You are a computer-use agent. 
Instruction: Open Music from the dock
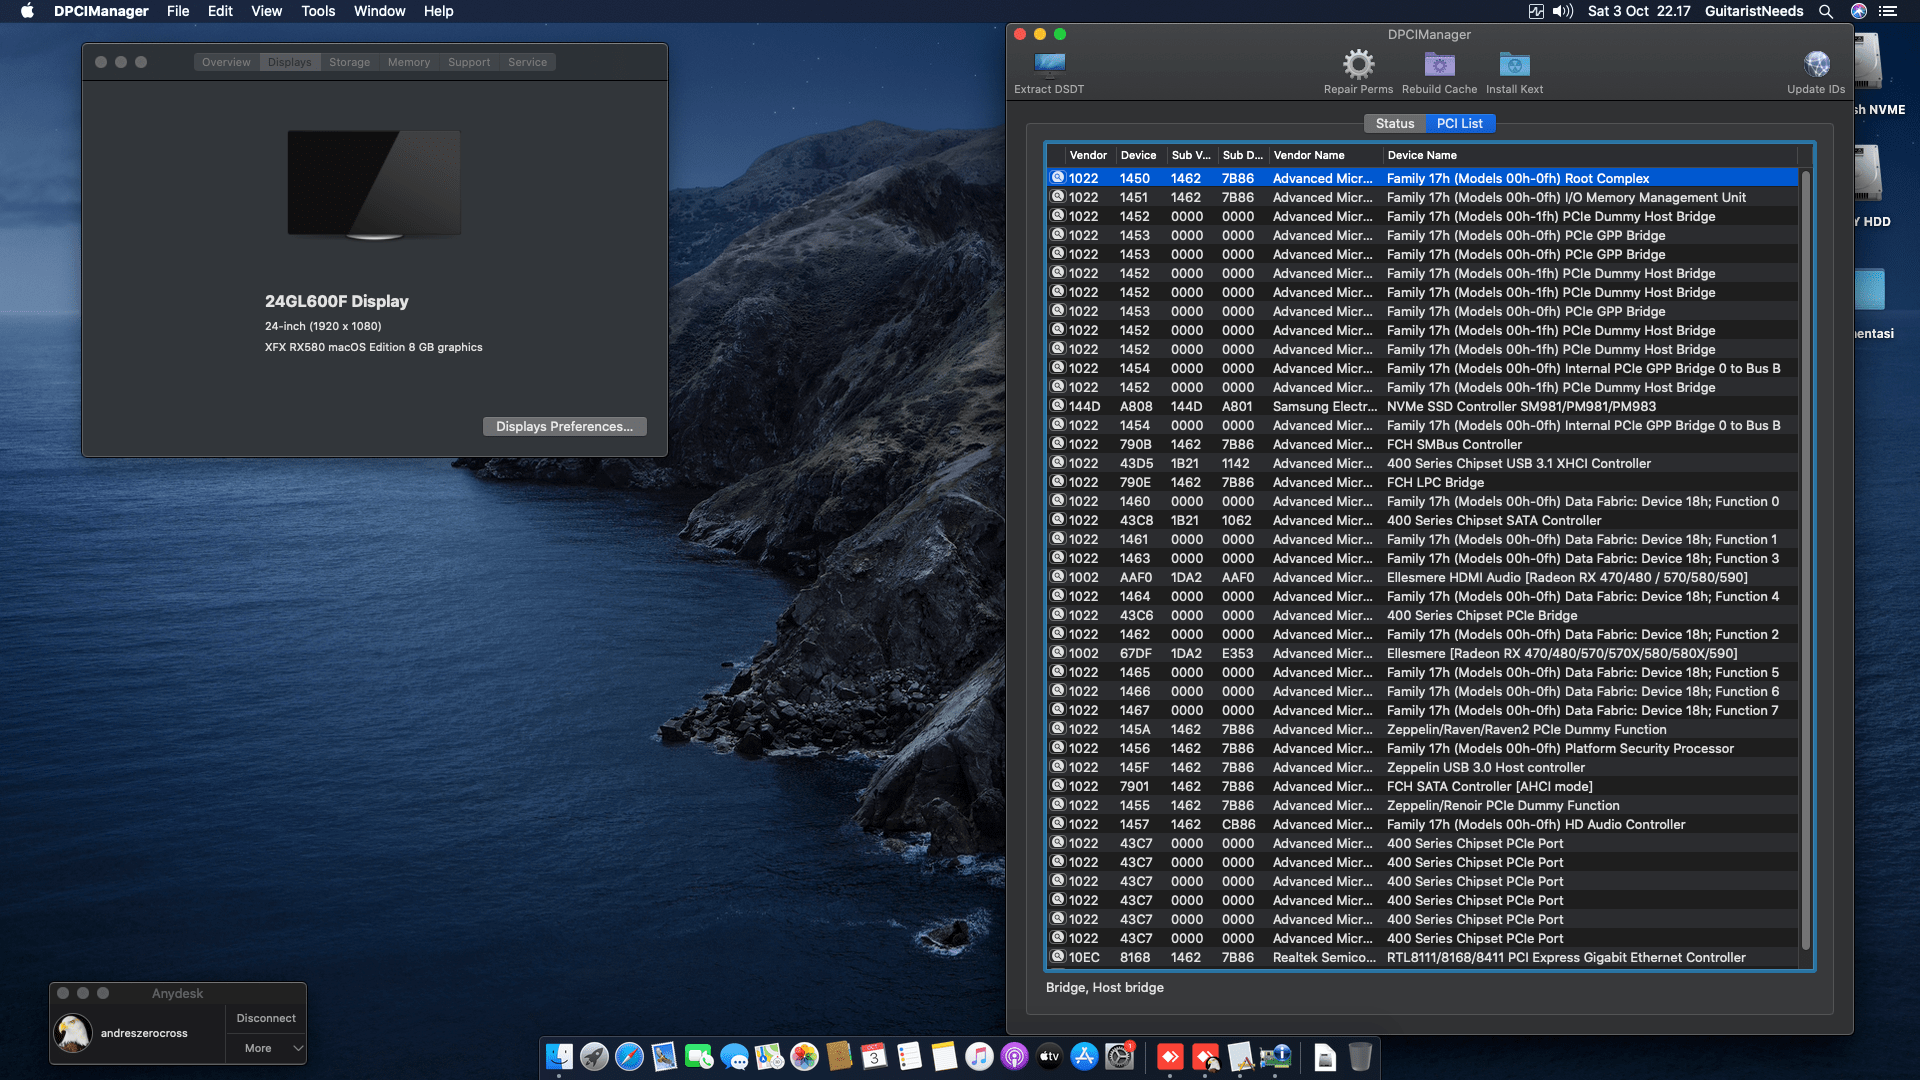pyautogui.click(x=979, y=1056)
